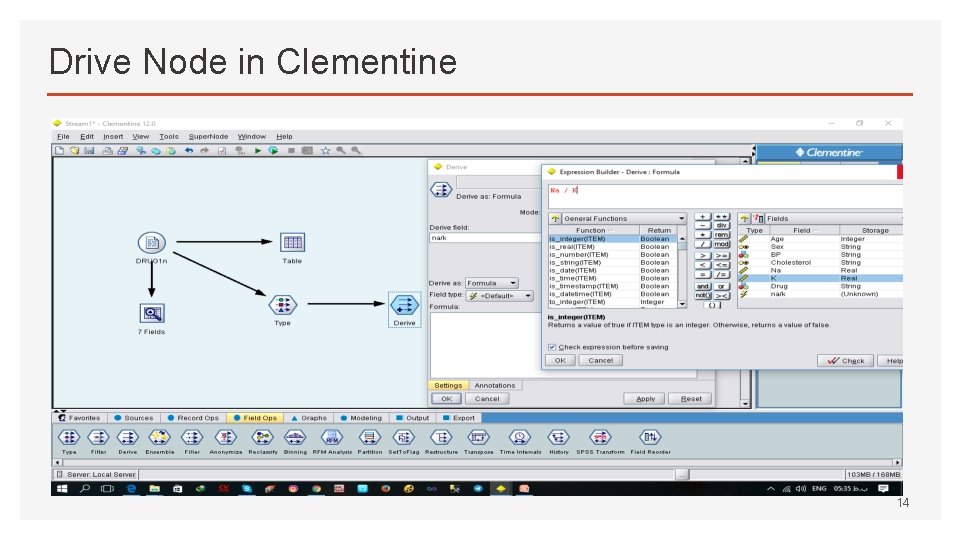Select the Table node on canvas
Image resolution: width=960 pixels, height=540 pixels.
tap(292, 242)
